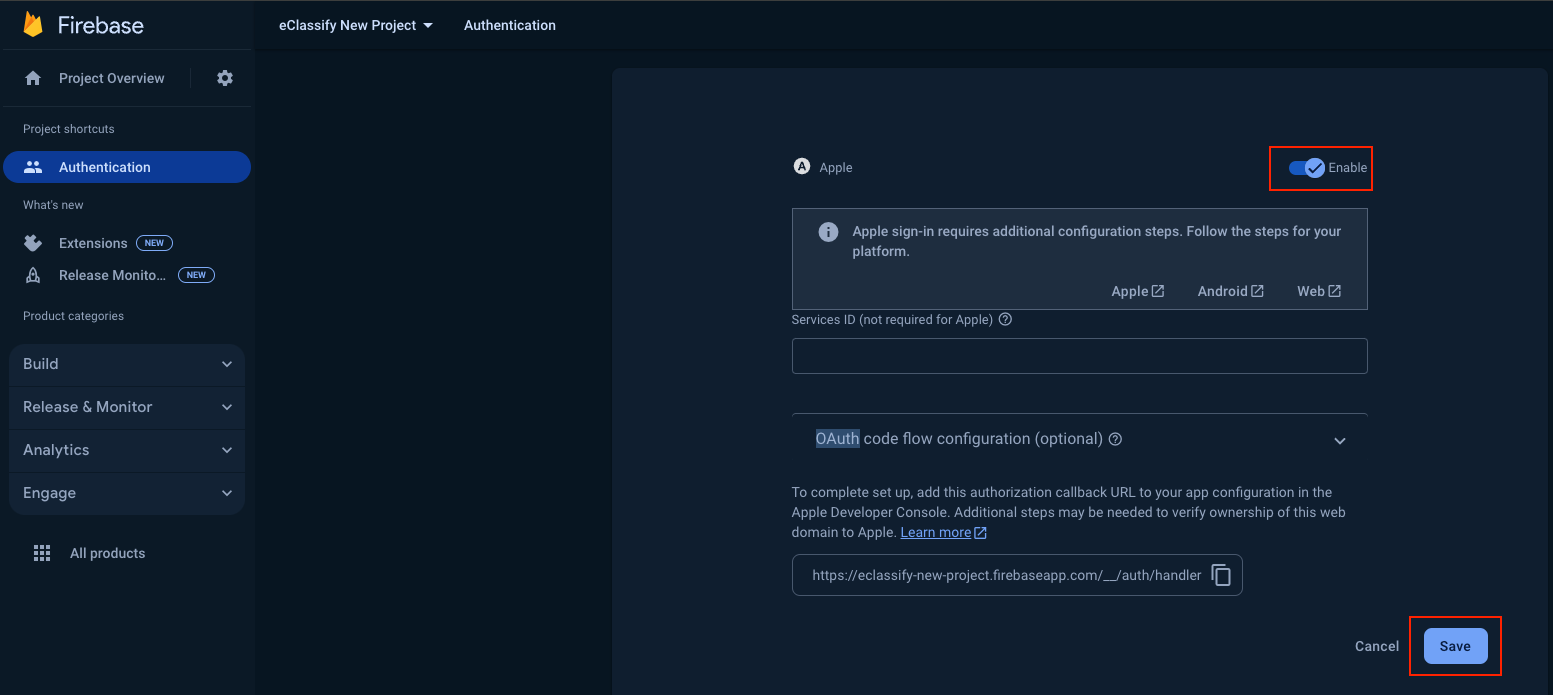Copy the authorization callback URL
Screen dimensions: 1553x695
(1220, 575)
